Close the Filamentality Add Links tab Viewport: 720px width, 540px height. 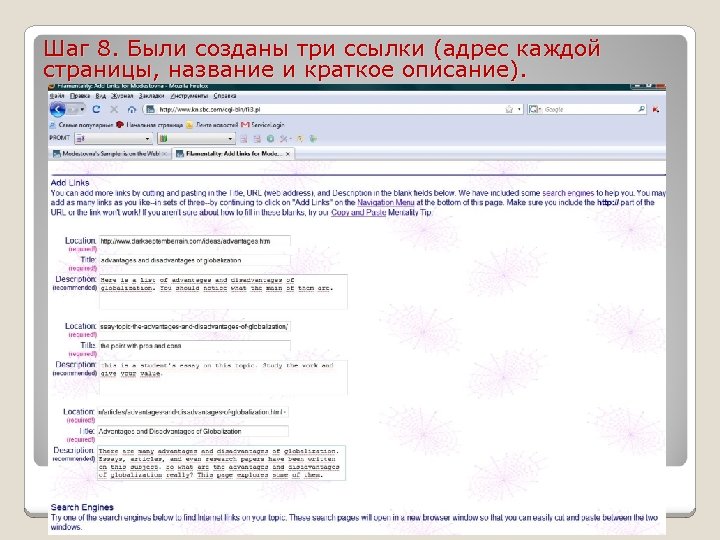(x=288, y=154)
